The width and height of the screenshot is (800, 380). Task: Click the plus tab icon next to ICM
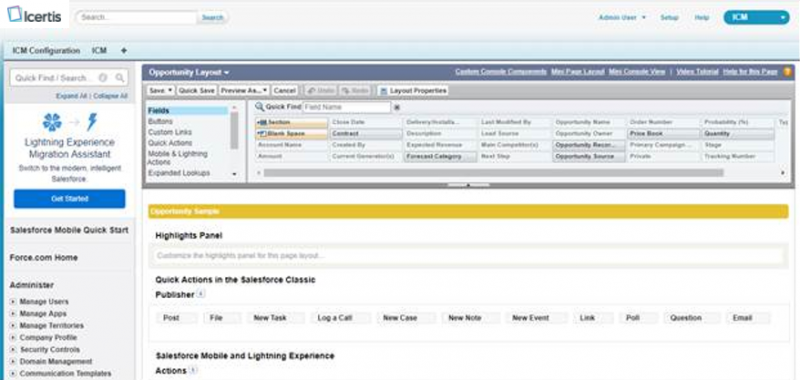click(x=123, y=50)
